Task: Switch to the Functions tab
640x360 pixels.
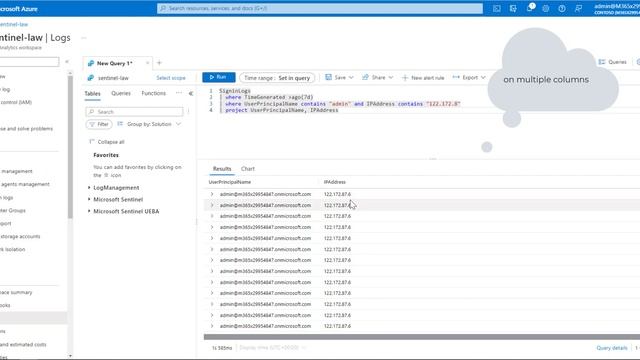Action: (153, 93)
